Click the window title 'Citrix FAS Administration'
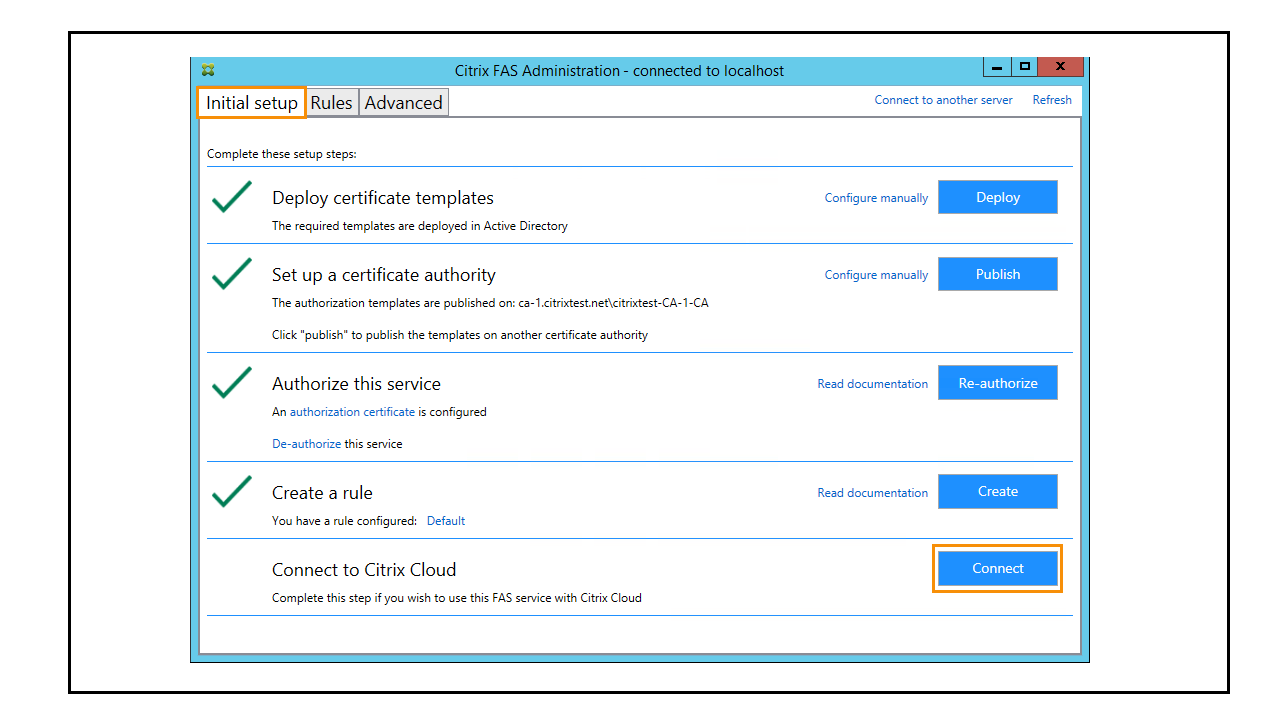1280x720 pixels. [620, 71]
